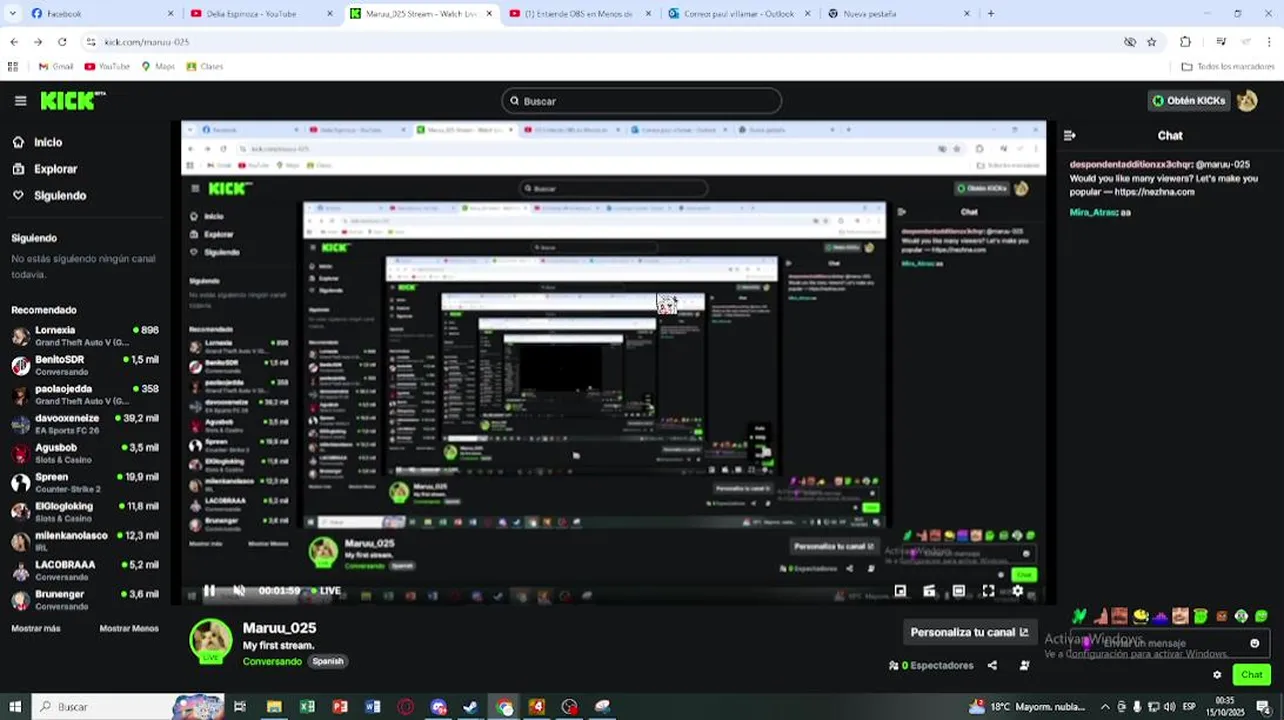
Task: Open the emote picker in the message box
Action: point(1255,643)
